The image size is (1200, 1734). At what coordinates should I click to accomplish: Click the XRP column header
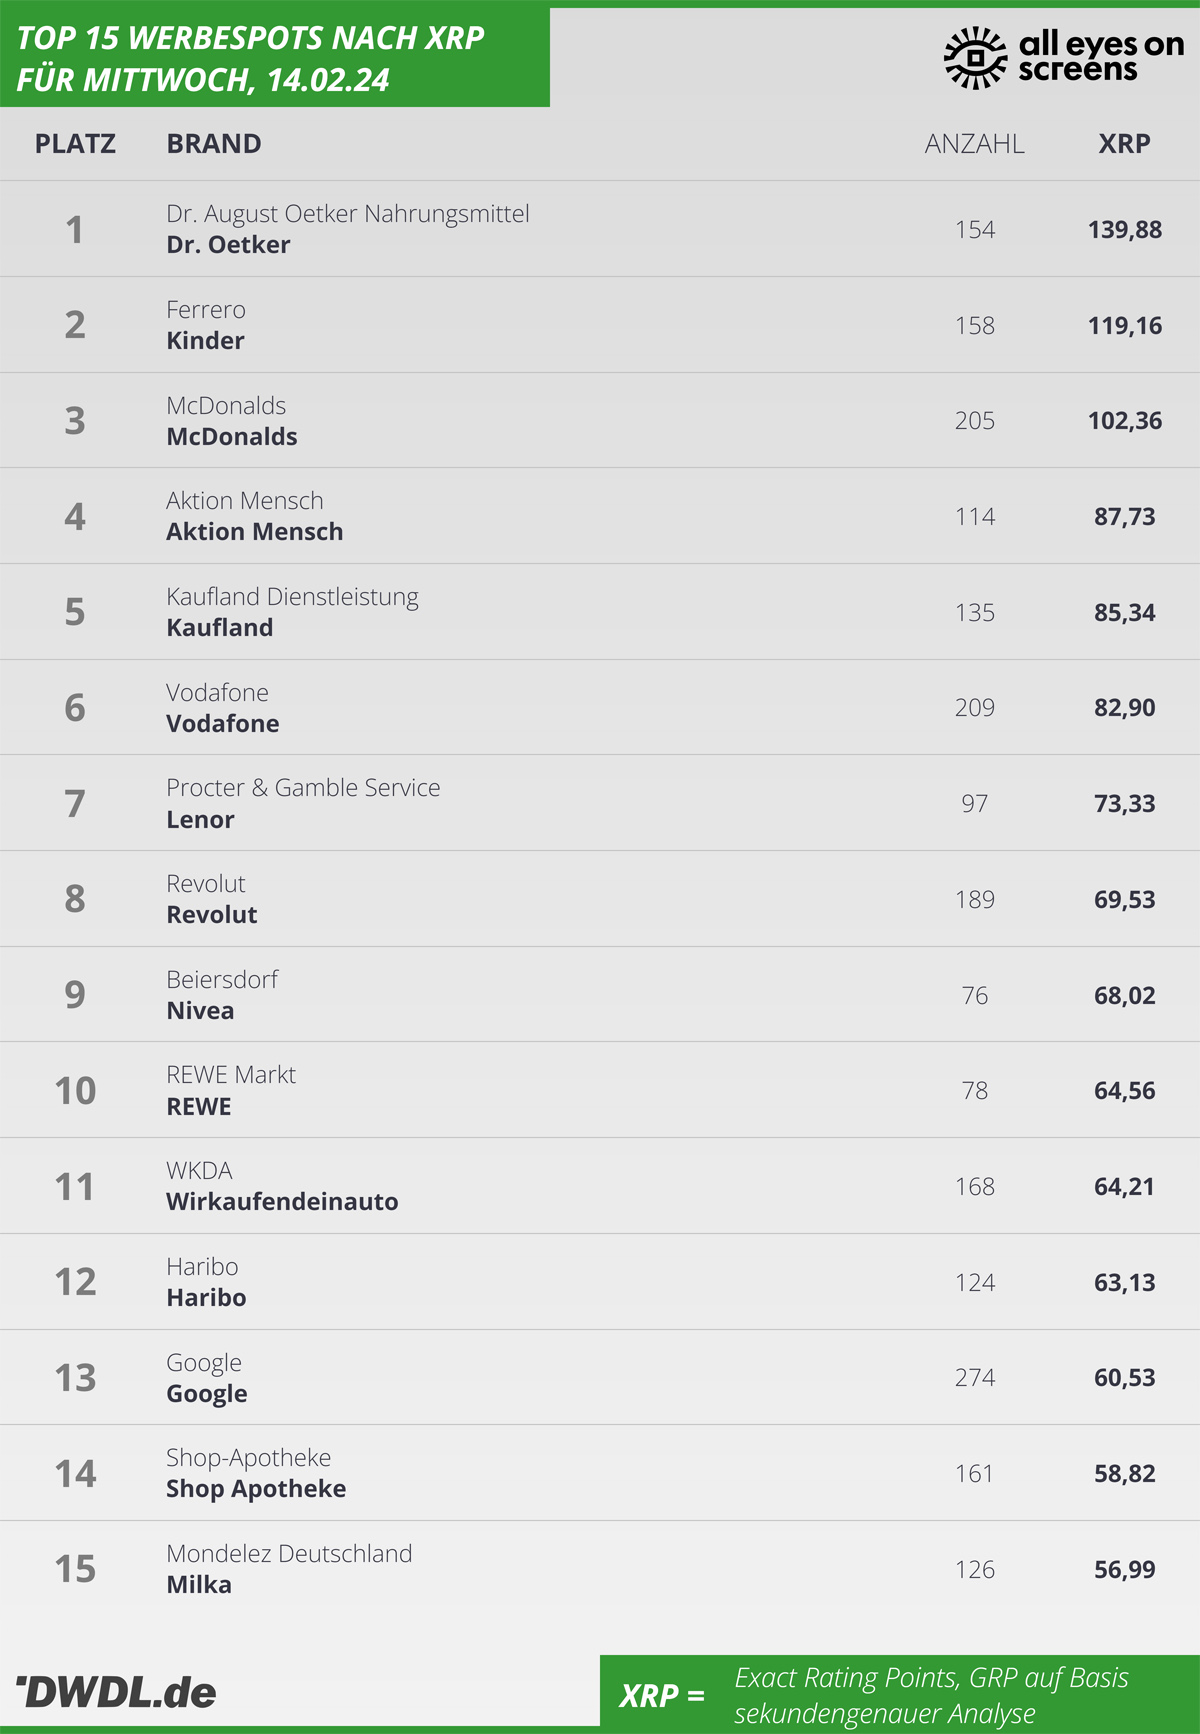(x=1125, y=144)
